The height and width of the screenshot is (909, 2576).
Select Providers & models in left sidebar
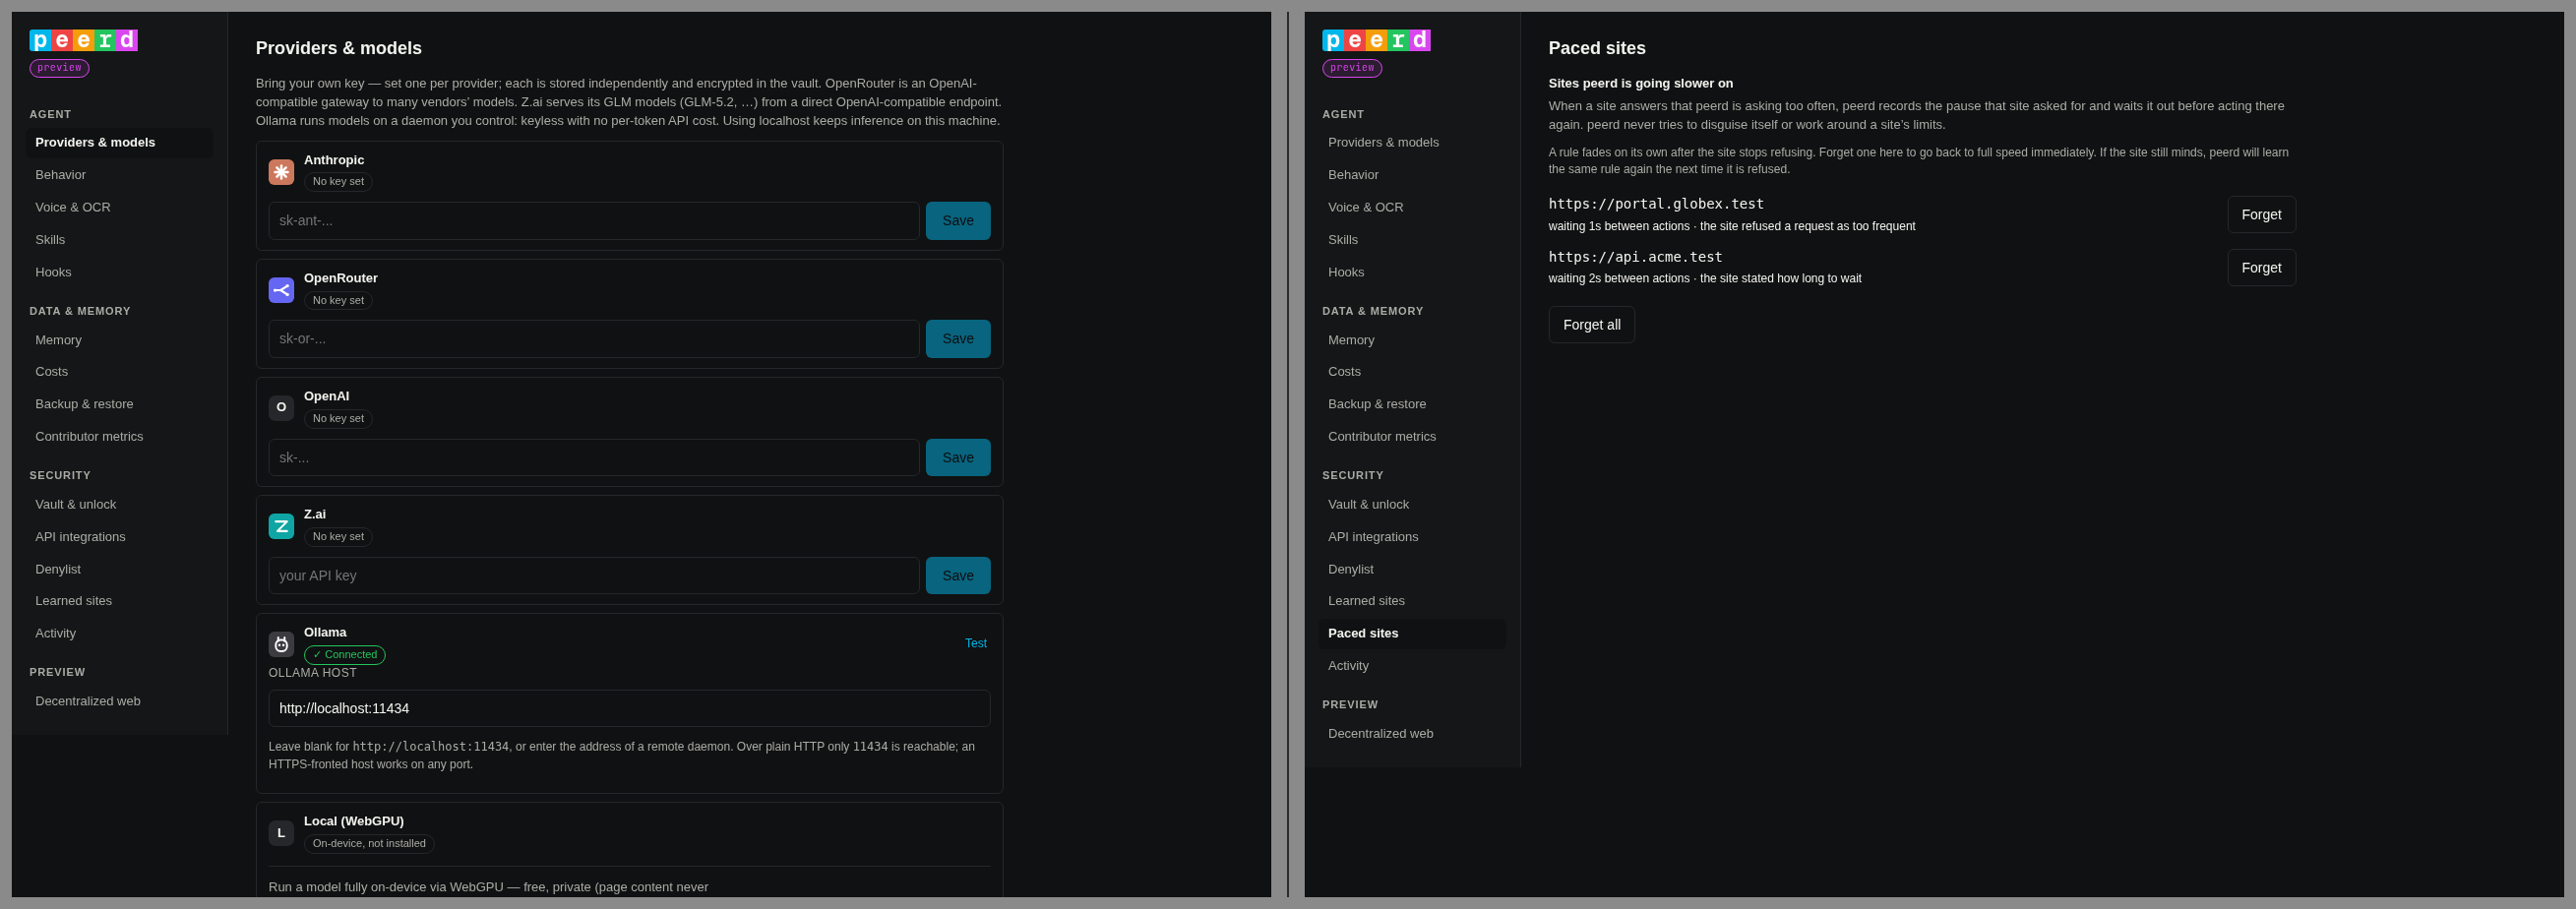(119, 142)
